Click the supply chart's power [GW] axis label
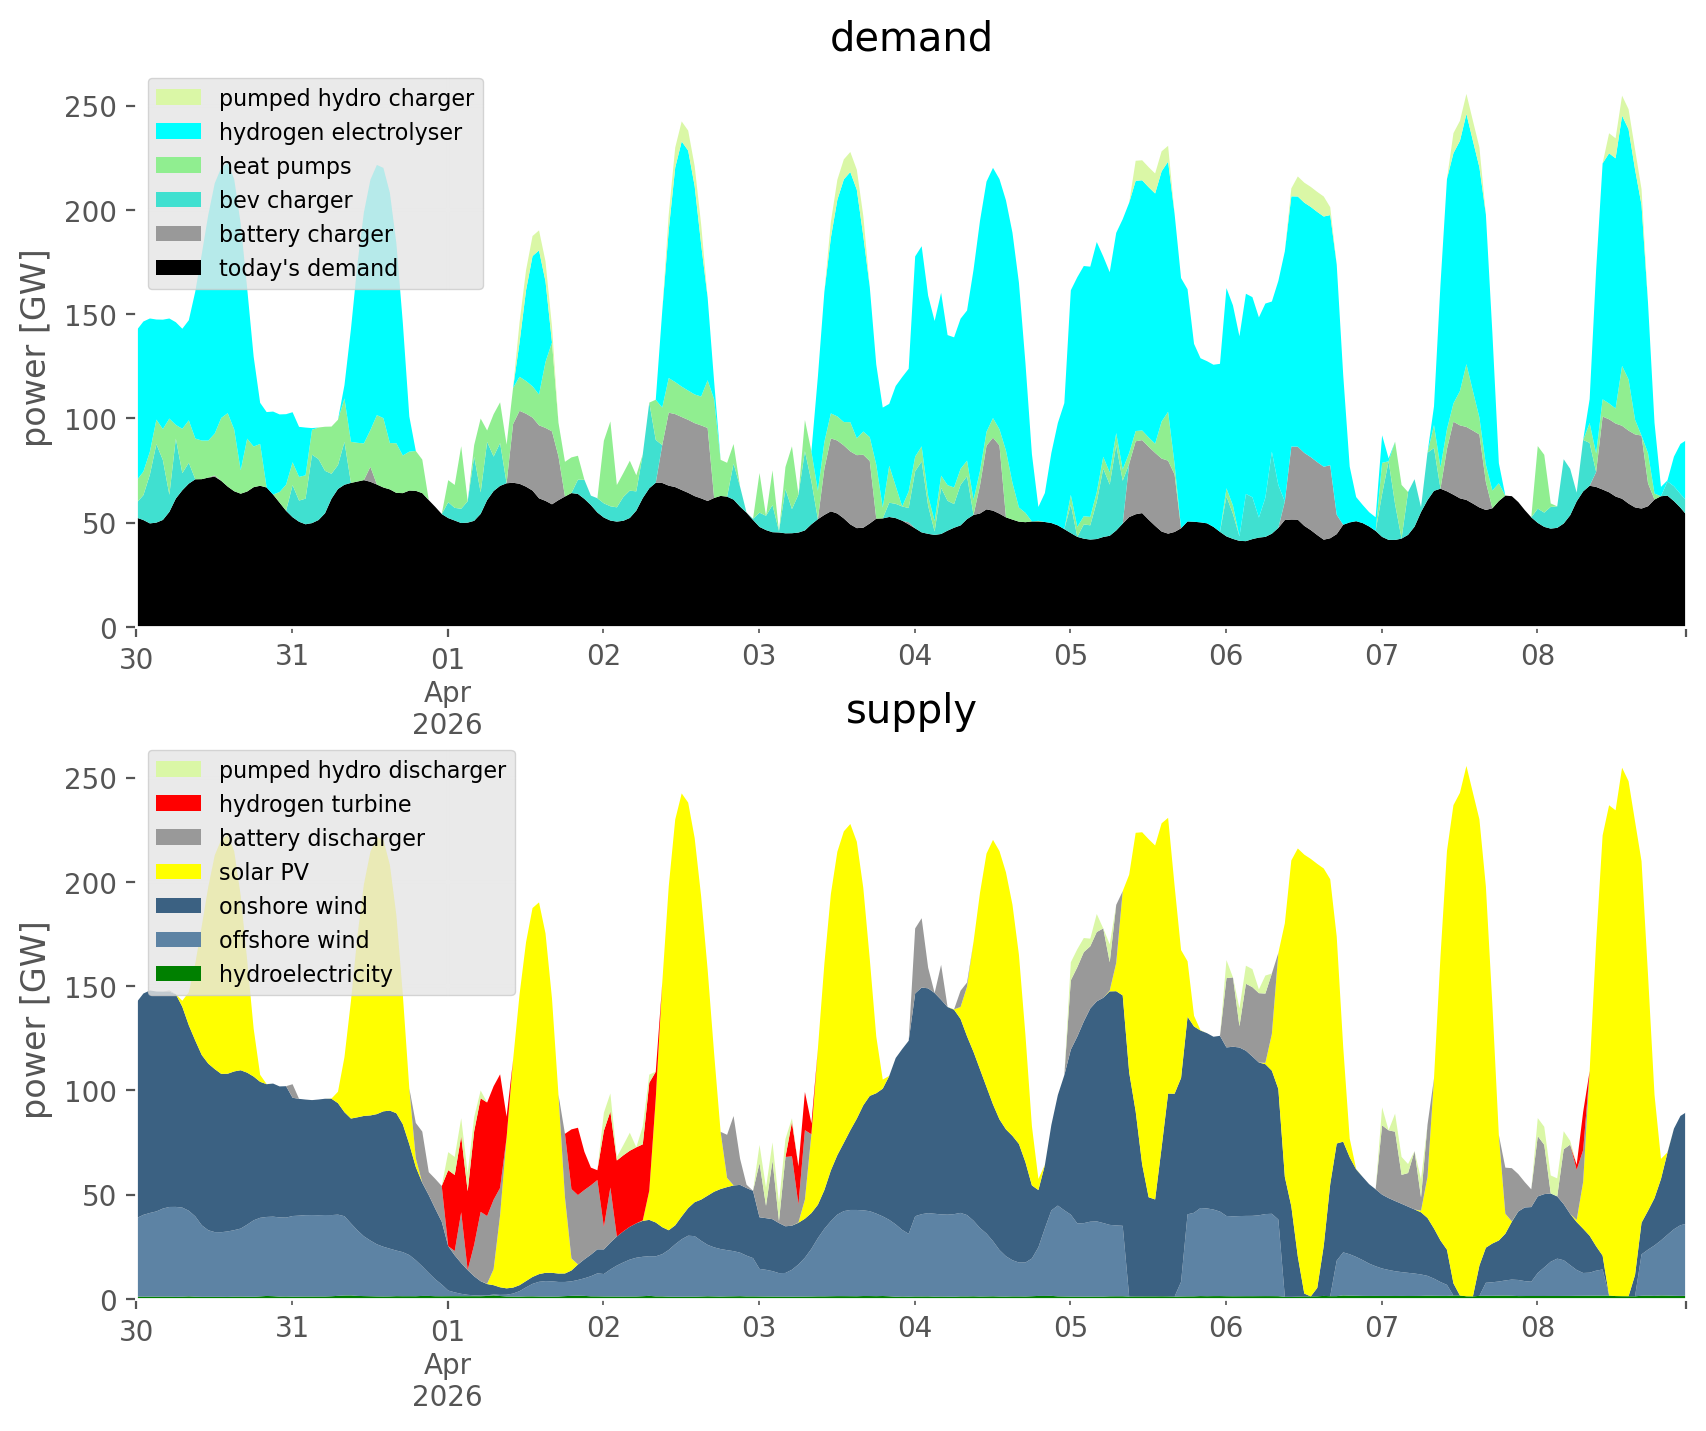The height and width of the screenshot is (1431, 1706). pyautogui.click(x=35, y=1020)
